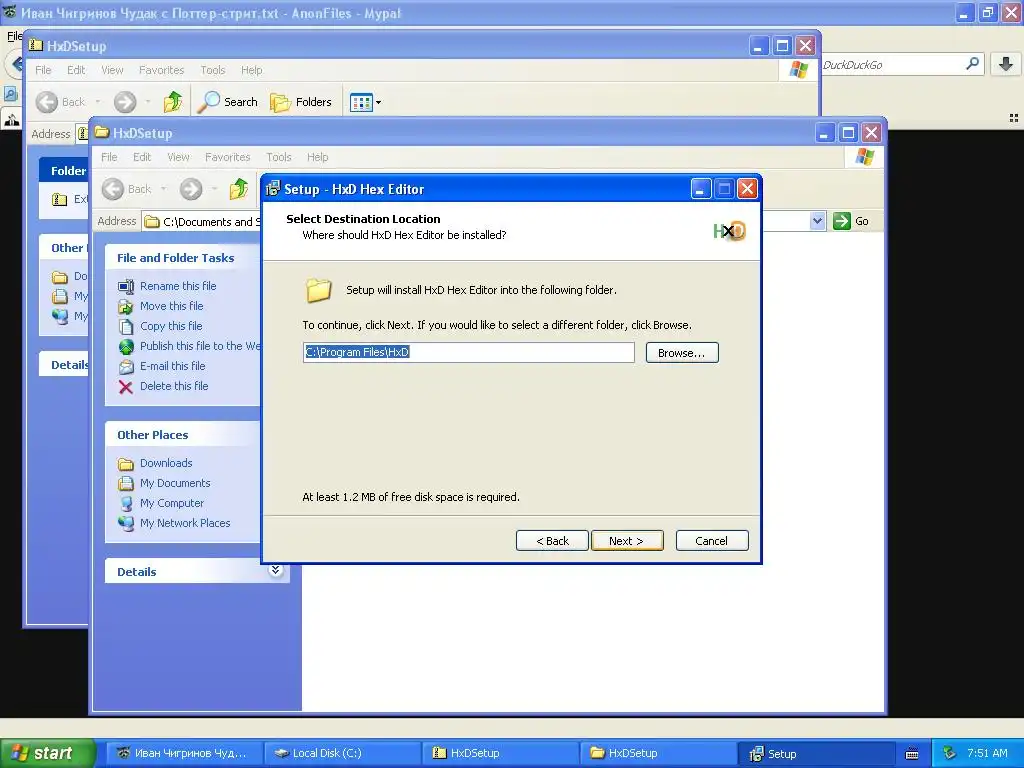Cancel the HxD Hex Editor setup

pos(712,541)
